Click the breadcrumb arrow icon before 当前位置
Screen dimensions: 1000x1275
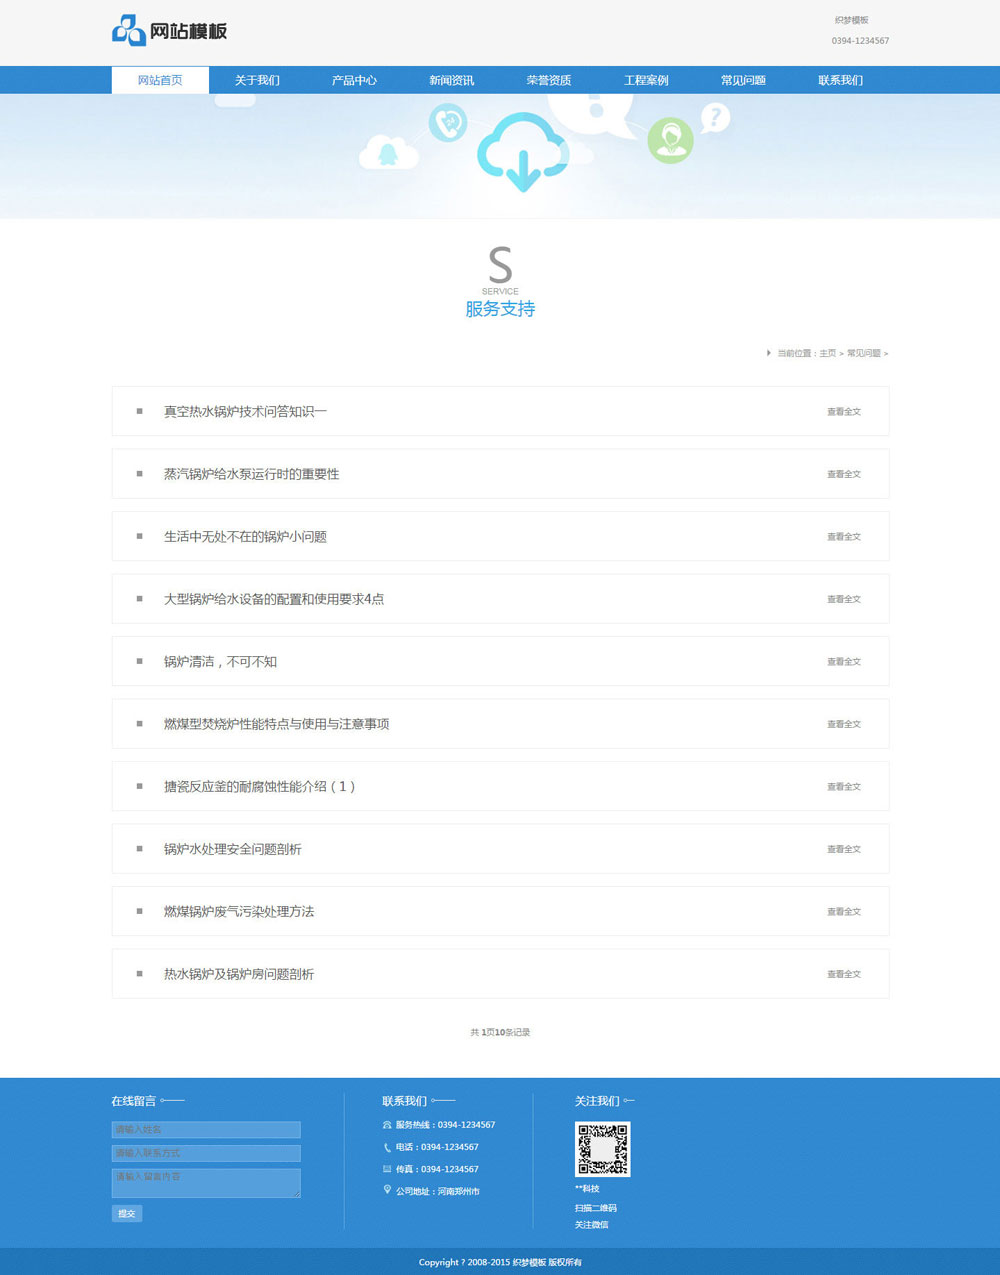[768, 353]
